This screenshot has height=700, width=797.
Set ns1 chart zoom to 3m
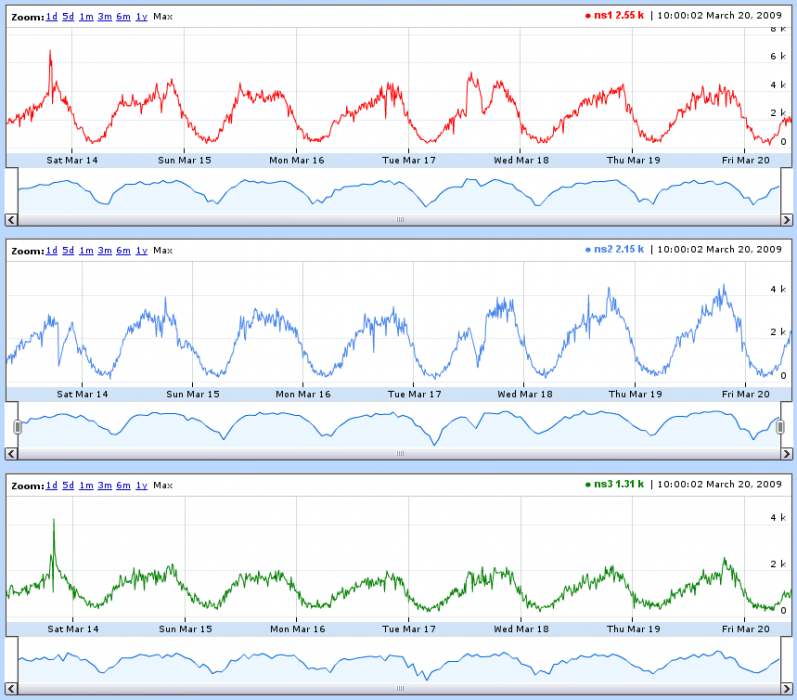[105, 17]
